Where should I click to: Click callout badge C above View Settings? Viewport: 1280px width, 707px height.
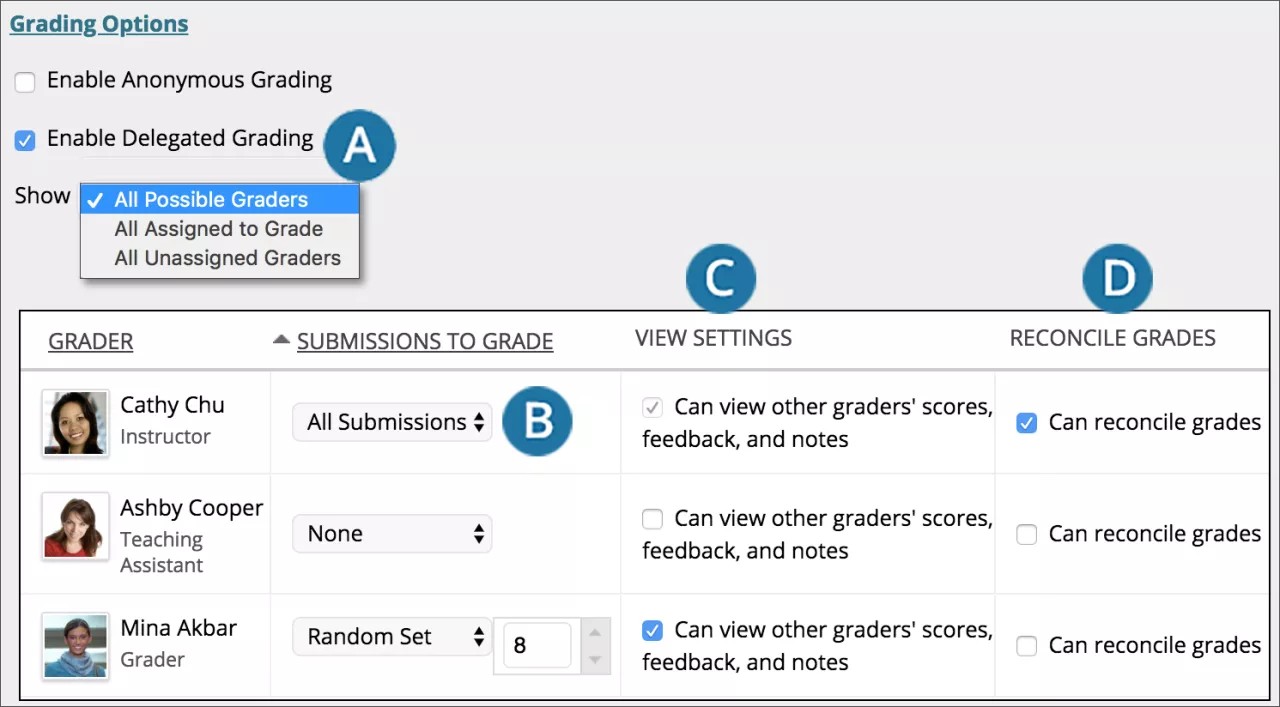pos(721,278)
